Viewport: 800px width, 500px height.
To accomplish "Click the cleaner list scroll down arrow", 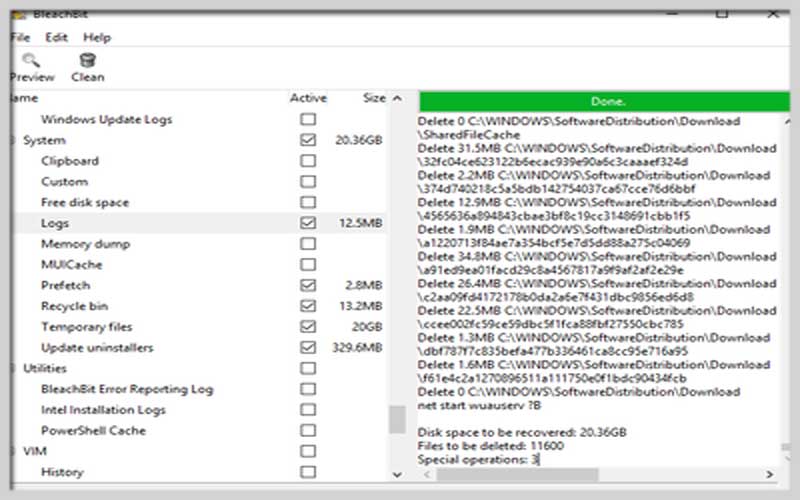I will 397,474.
